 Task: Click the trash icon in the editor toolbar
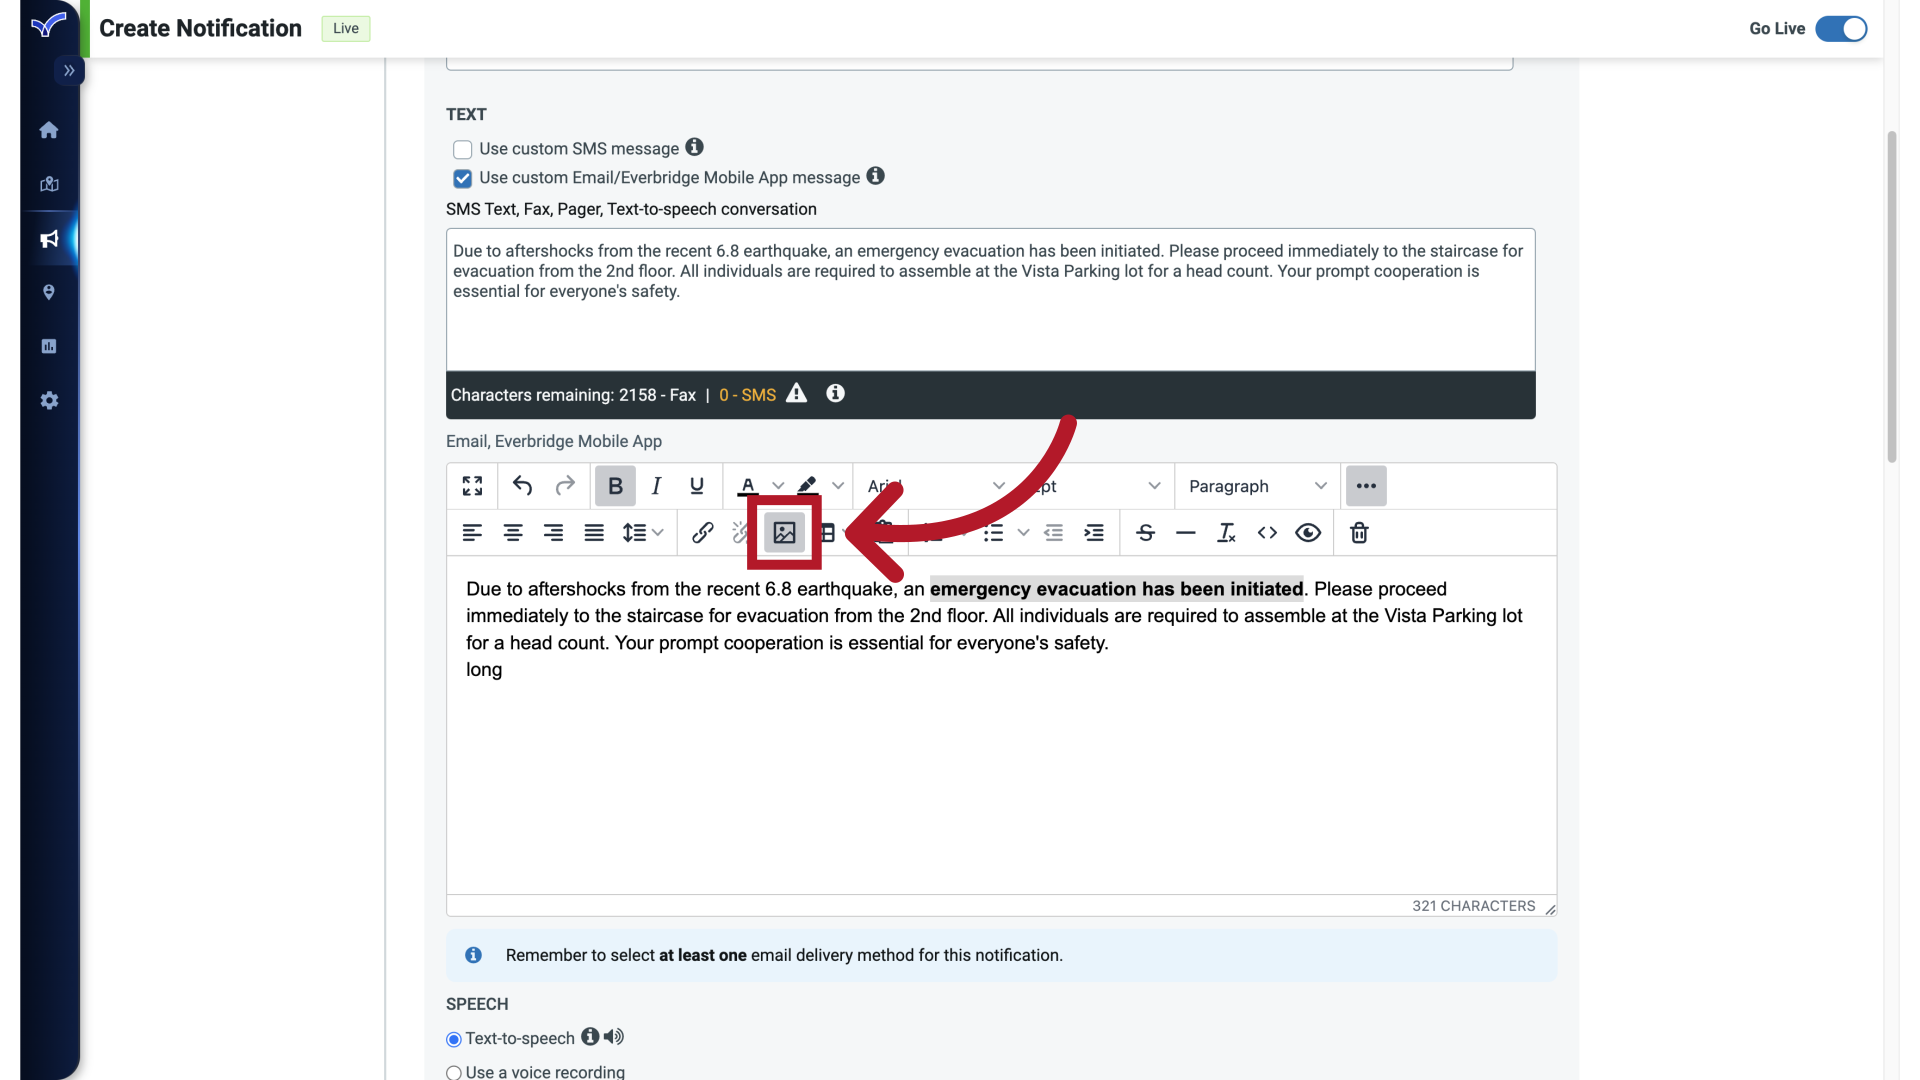1359,533
